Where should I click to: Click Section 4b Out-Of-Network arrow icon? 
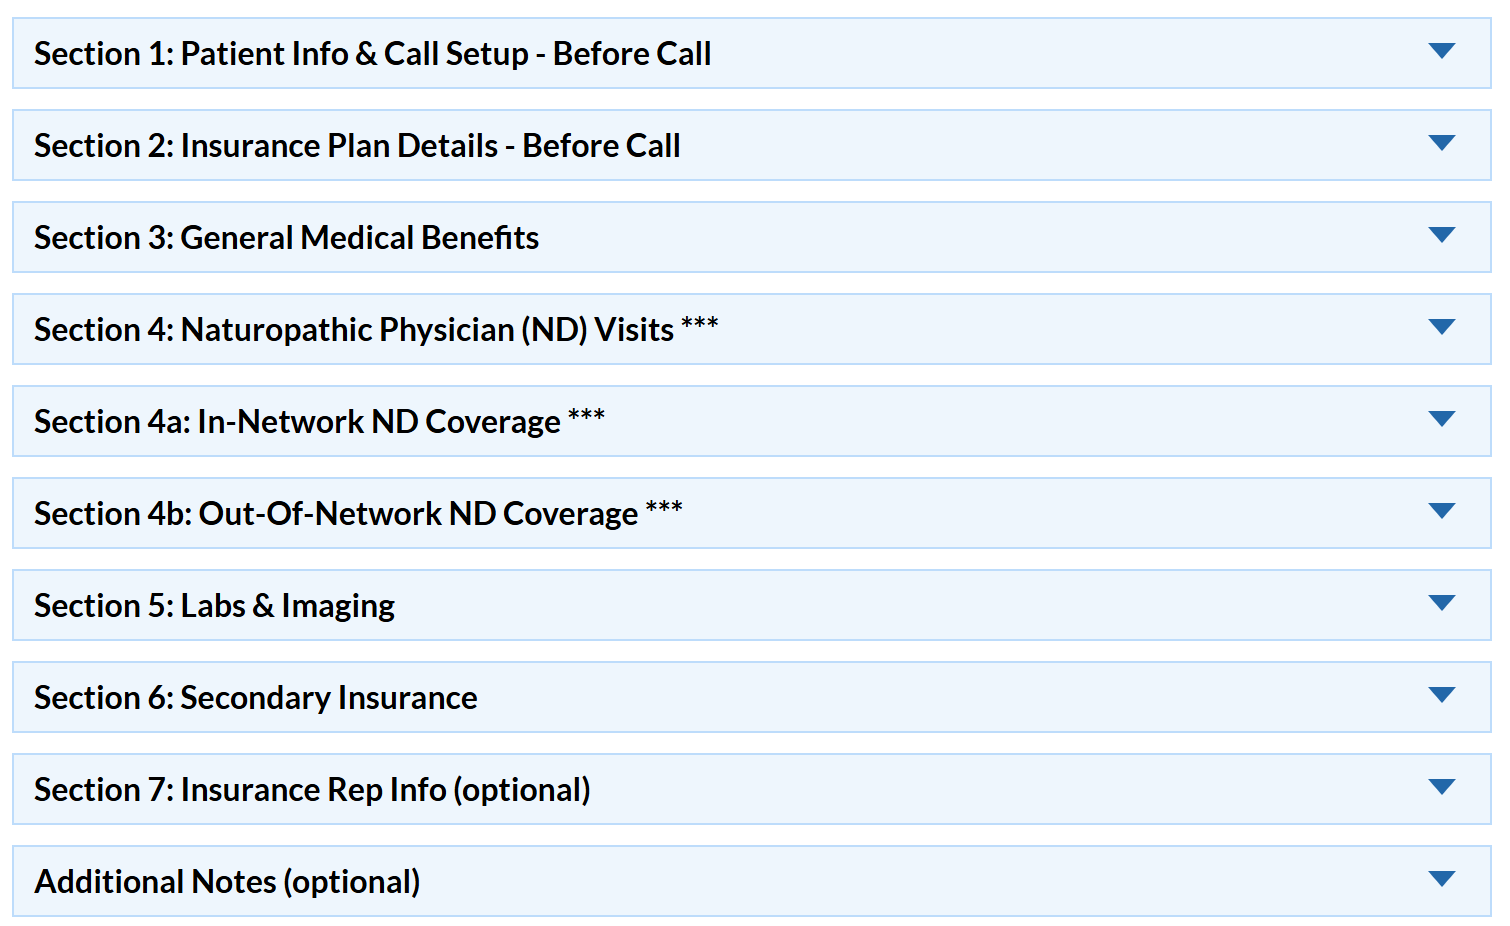coord(1441,511)
